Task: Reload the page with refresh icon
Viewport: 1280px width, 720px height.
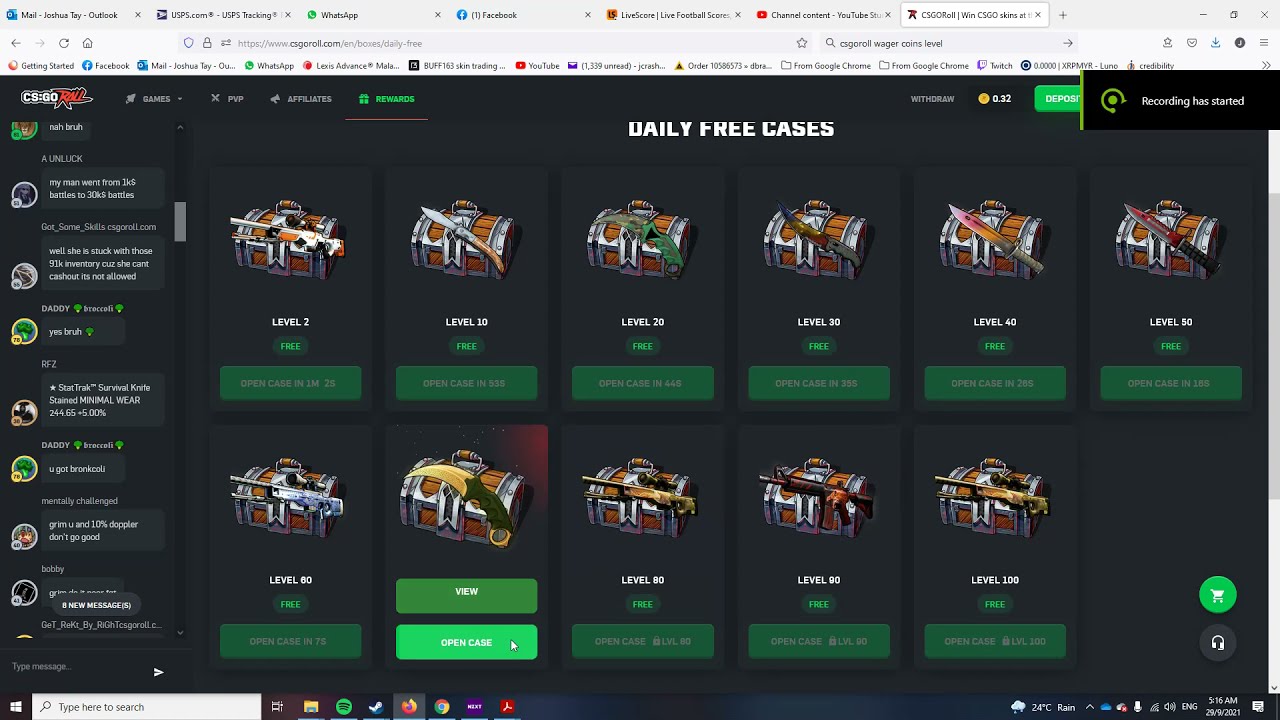Action: tap(64, 43)
